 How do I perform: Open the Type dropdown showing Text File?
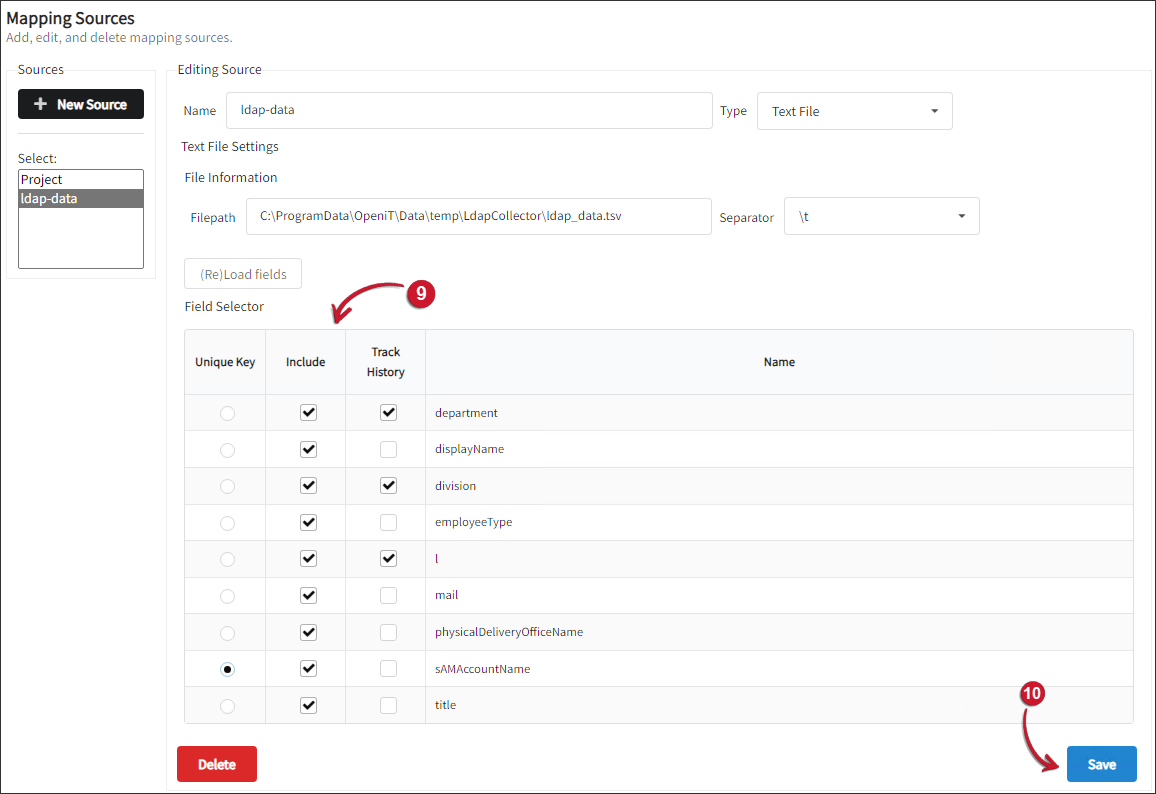pos(855,111)
